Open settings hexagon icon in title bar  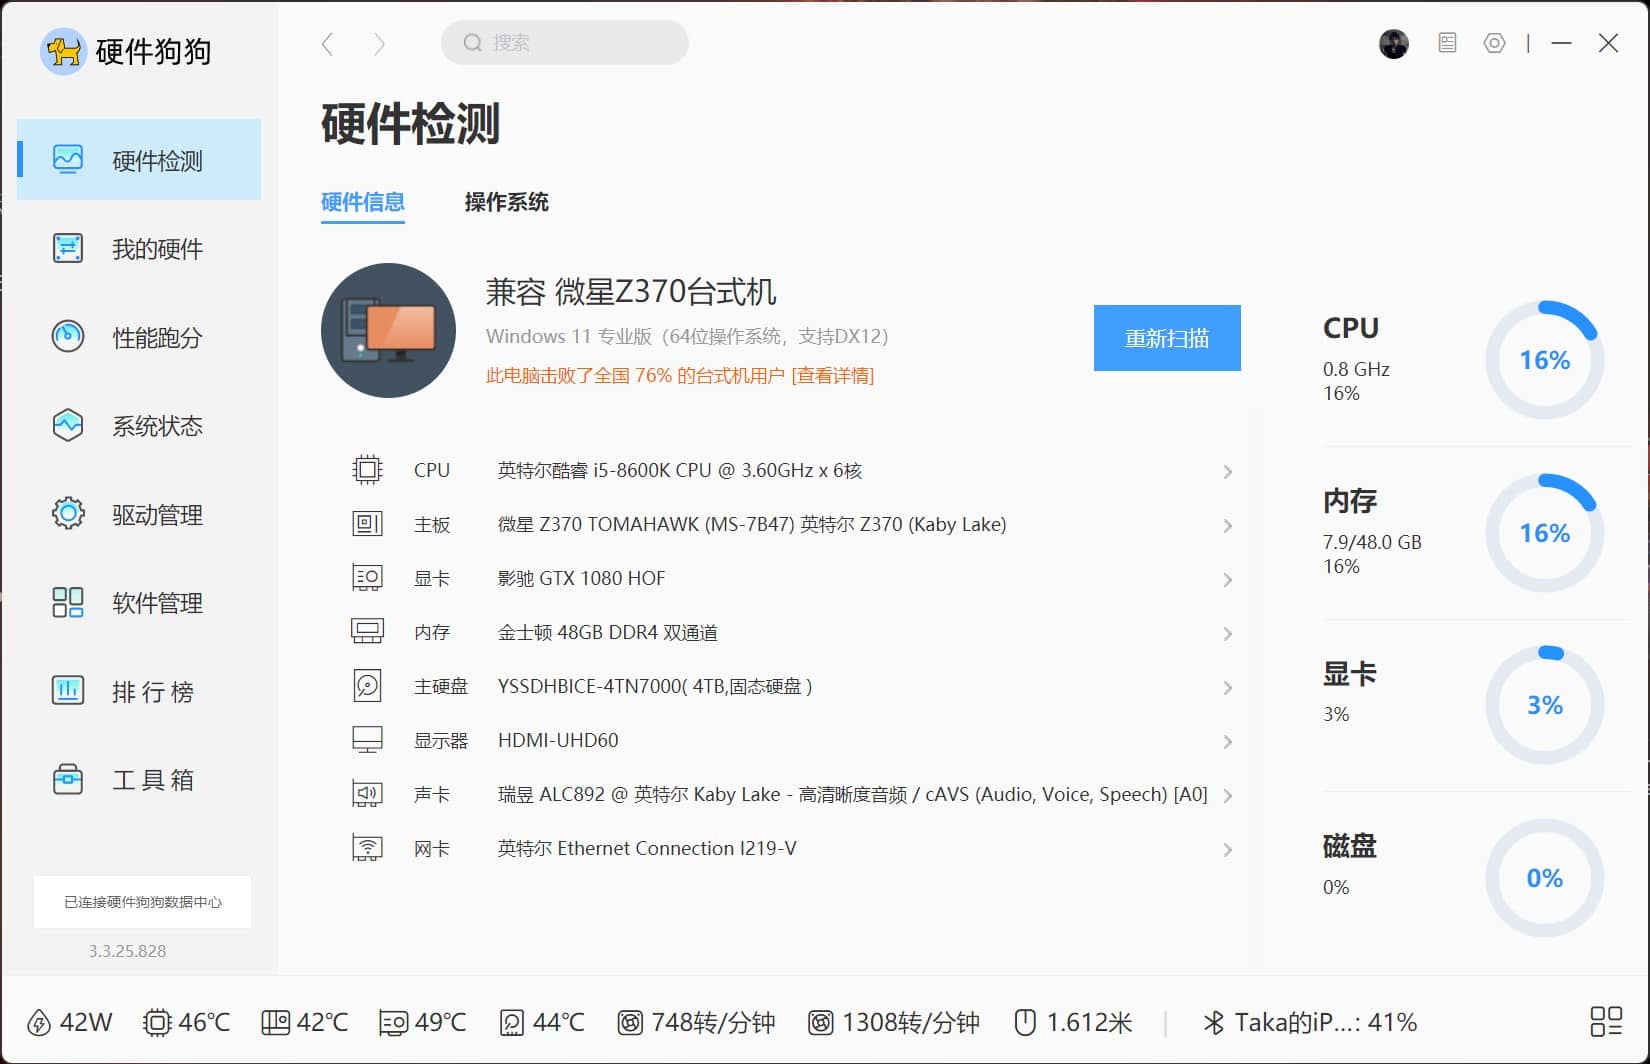(x=1494, y=43)
